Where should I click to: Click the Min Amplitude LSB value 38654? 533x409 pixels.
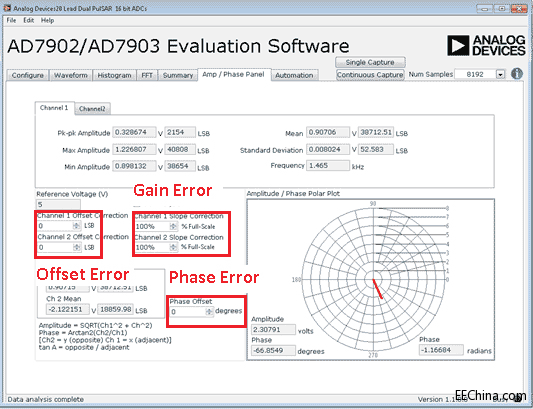point(180,166)
